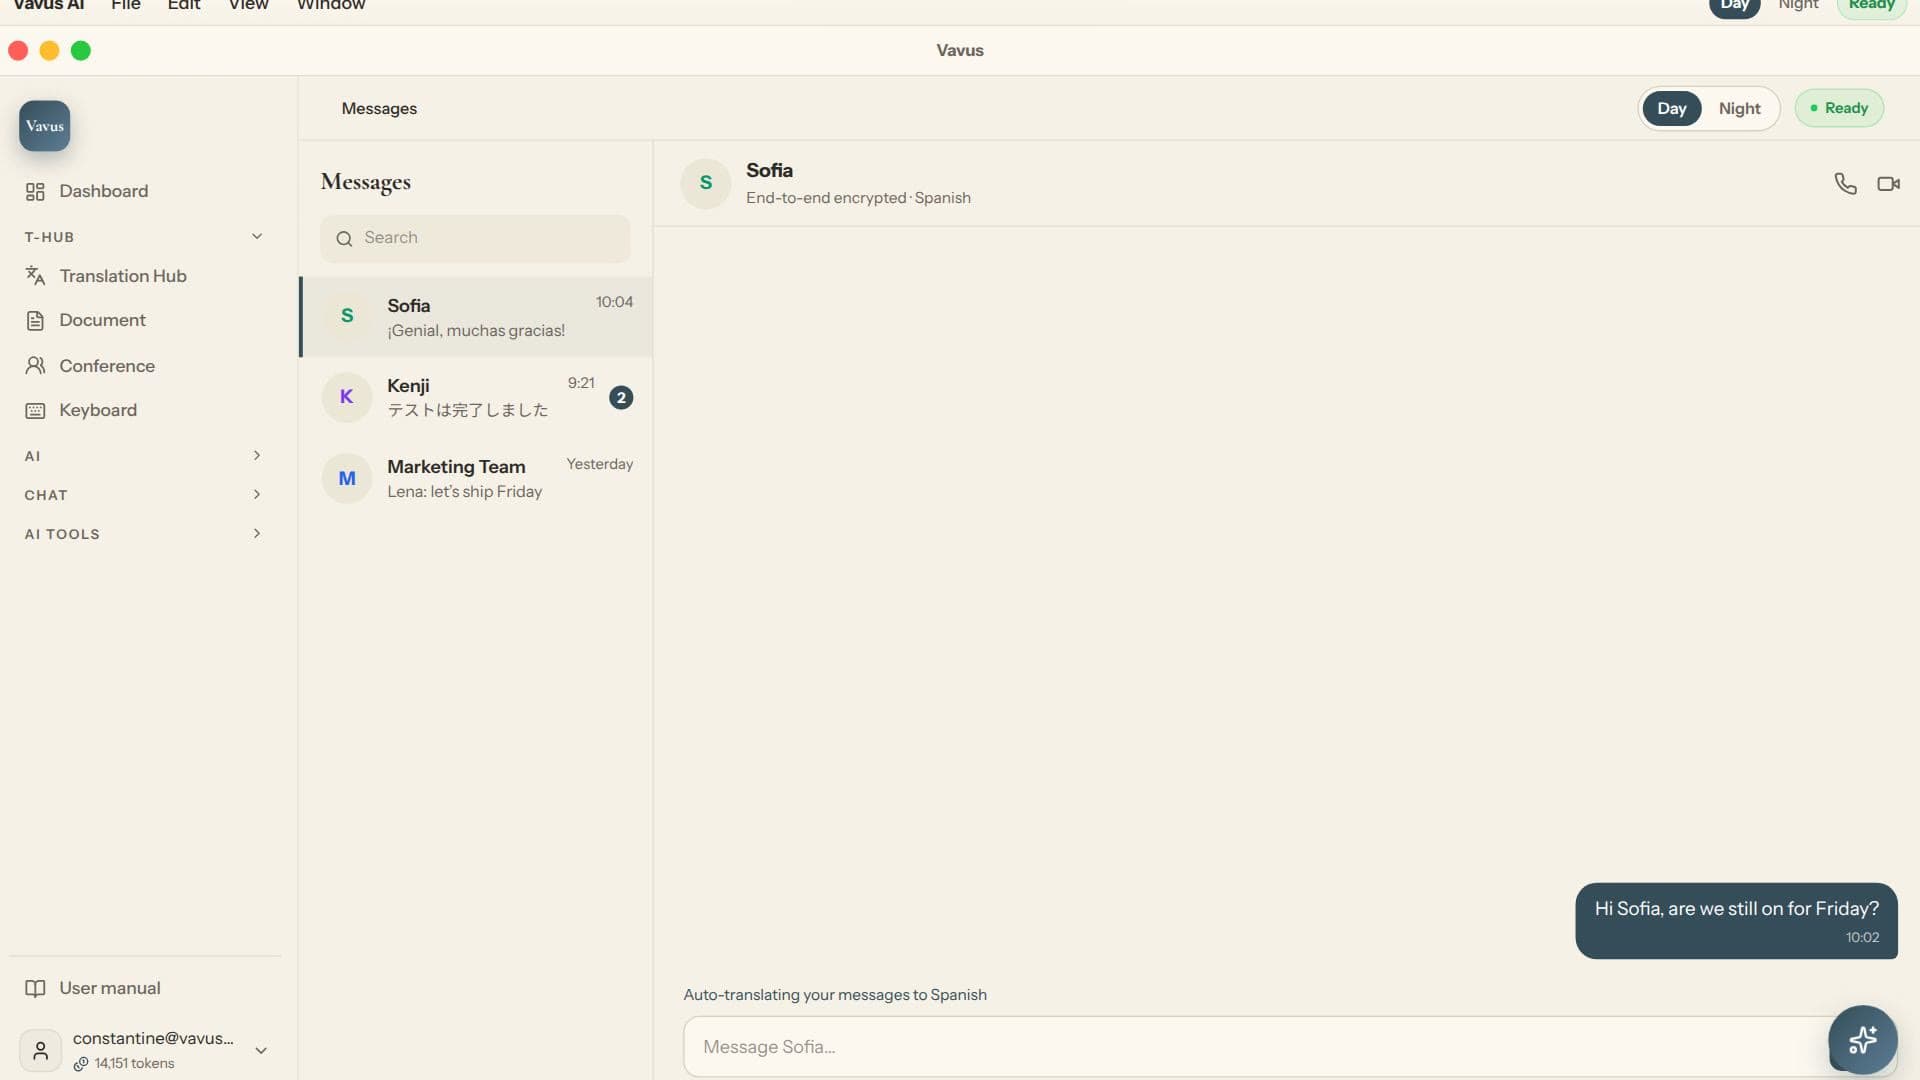
Task: Click Sofia's avatar in chat header
Action: pos(706,183)
